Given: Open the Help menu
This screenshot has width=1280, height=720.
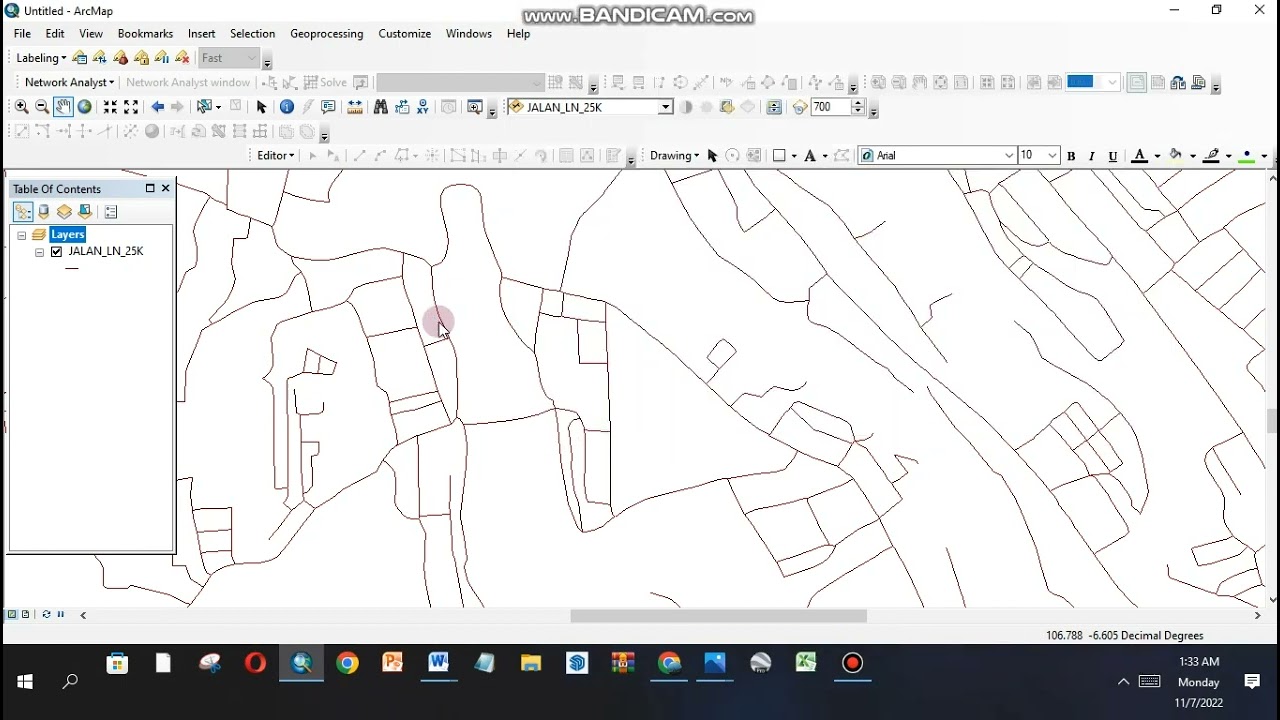Looking at the screenshot, I should 518,33.
